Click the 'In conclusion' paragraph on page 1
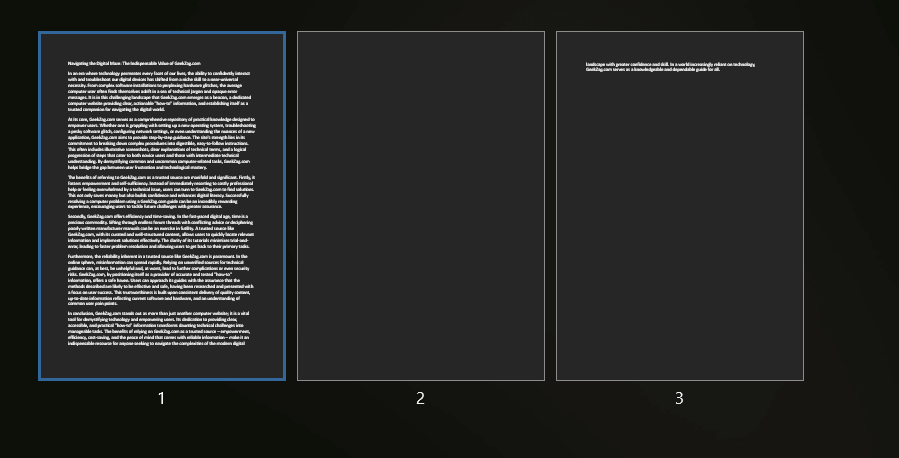Screen dimensions: 899x458 [x=159, y=328]
